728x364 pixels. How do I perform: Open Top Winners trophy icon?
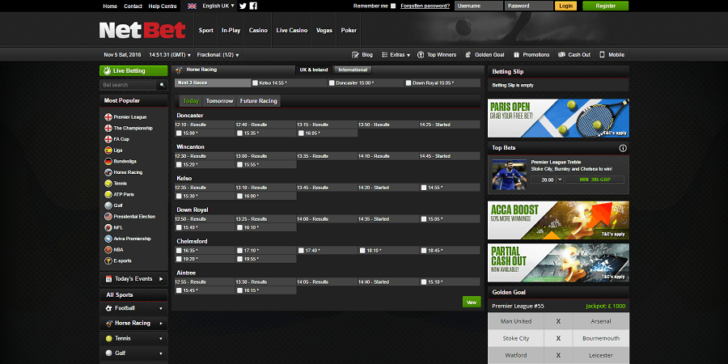tap(421, 55)
